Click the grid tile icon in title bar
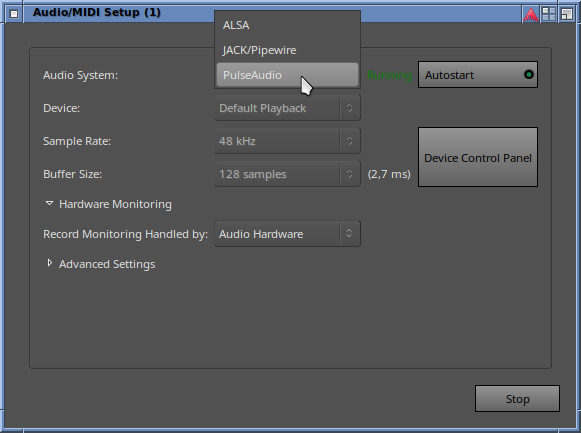 click(549, 14)
